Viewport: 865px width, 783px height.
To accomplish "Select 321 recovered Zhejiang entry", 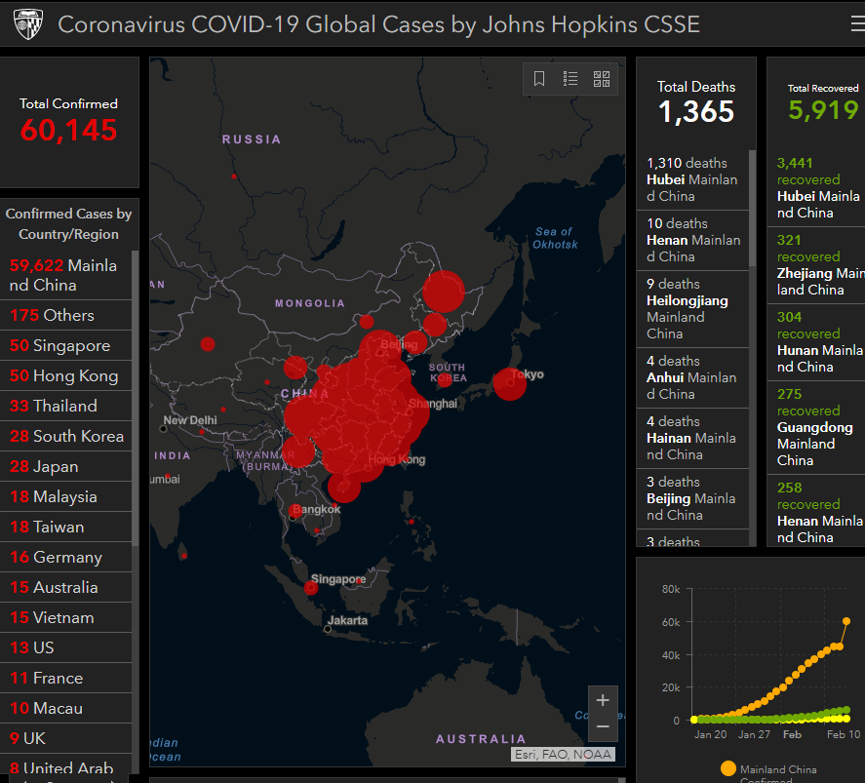I will pyautogui.click(x=816, y=265).
